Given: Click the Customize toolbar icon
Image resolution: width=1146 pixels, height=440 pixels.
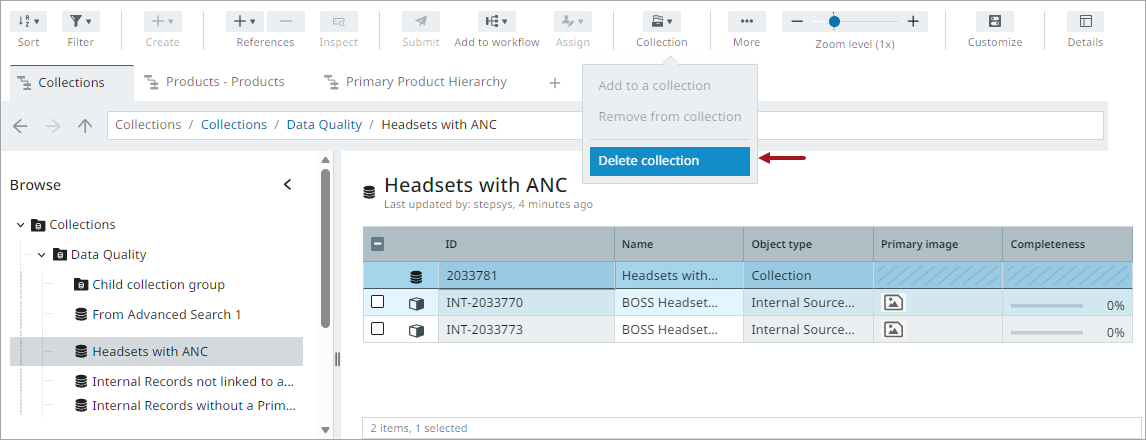Looking at the screenshot, I should click(994, 21).
